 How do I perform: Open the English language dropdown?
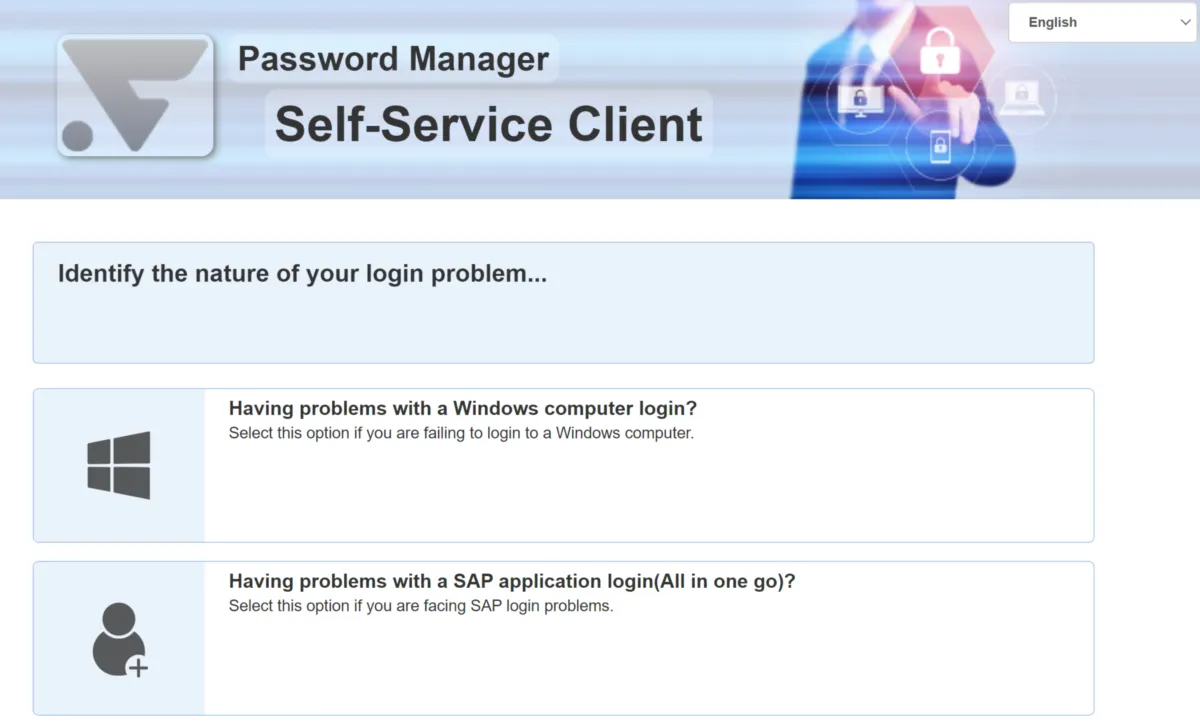[x=1100, y=22]
